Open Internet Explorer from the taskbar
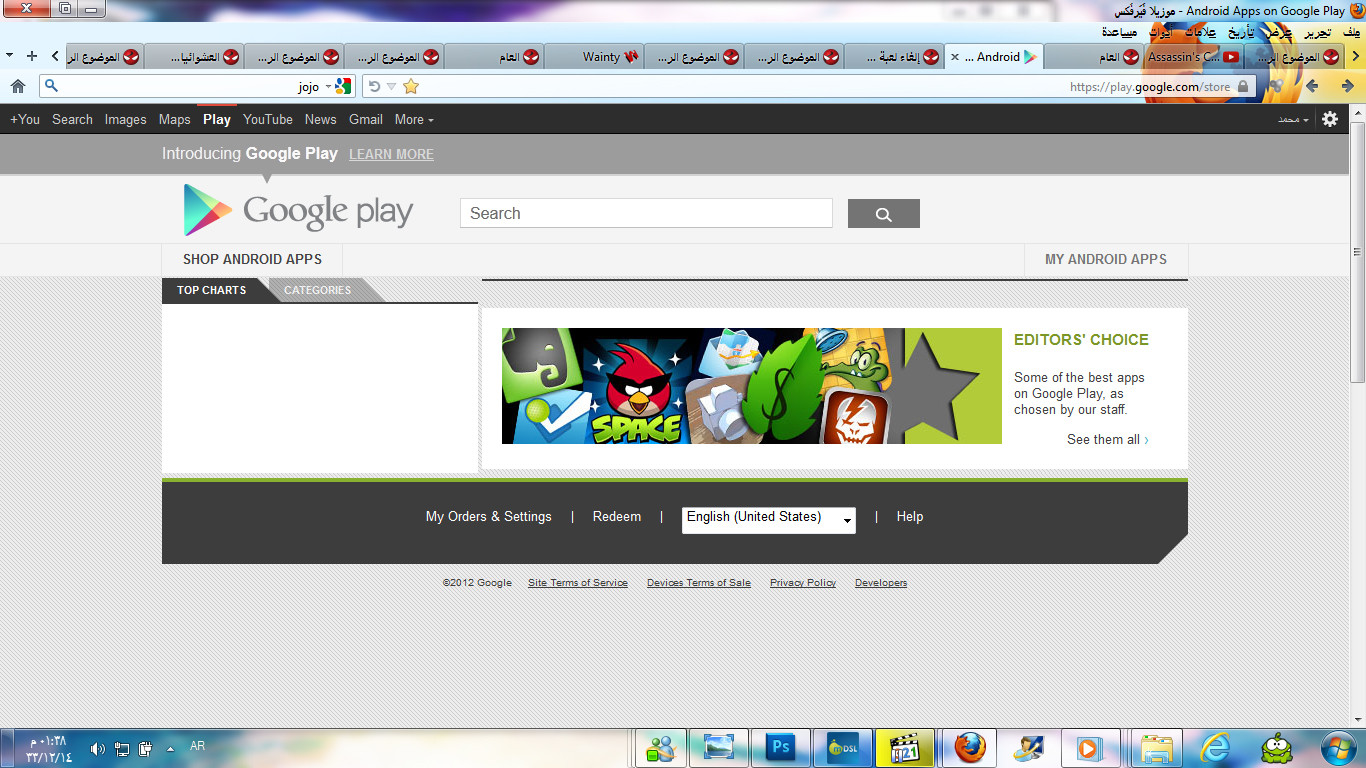 [1215, 747]
